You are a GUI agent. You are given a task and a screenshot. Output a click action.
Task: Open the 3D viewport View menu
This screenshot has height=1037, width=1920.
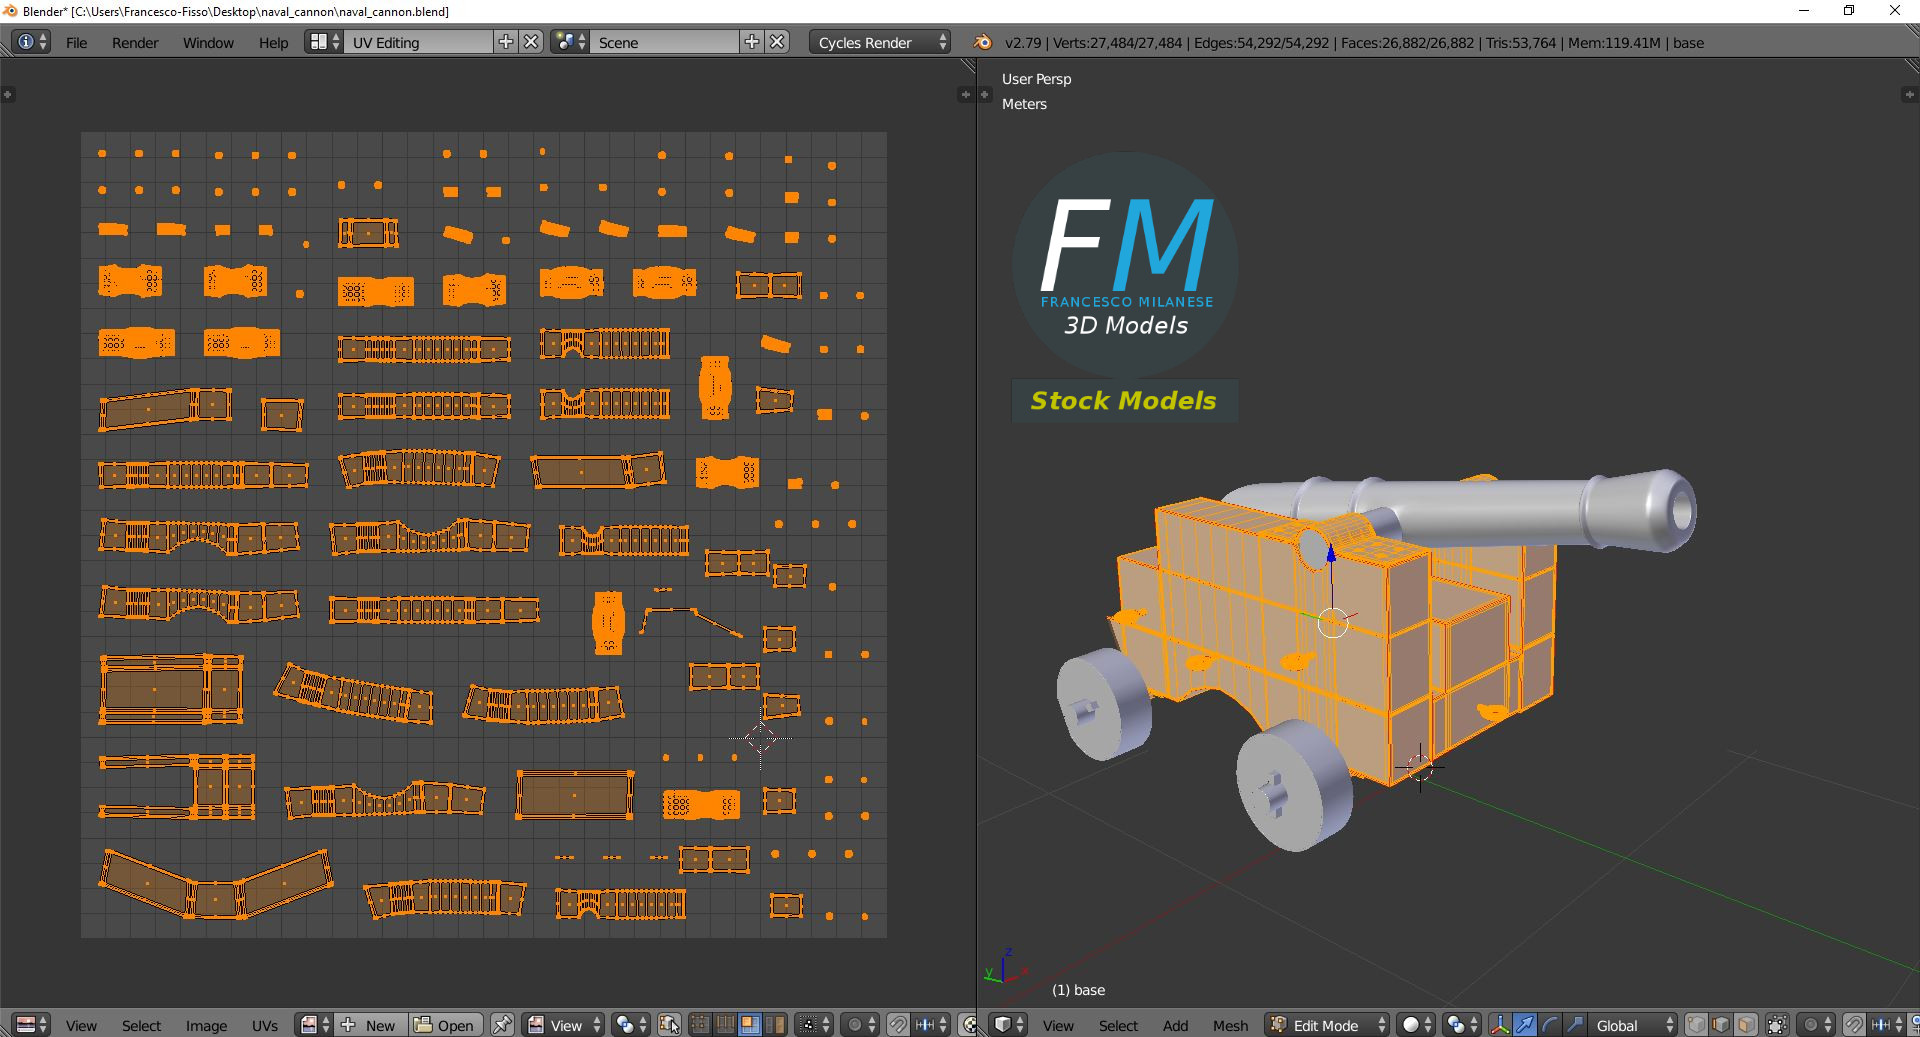point(1058,1026)
